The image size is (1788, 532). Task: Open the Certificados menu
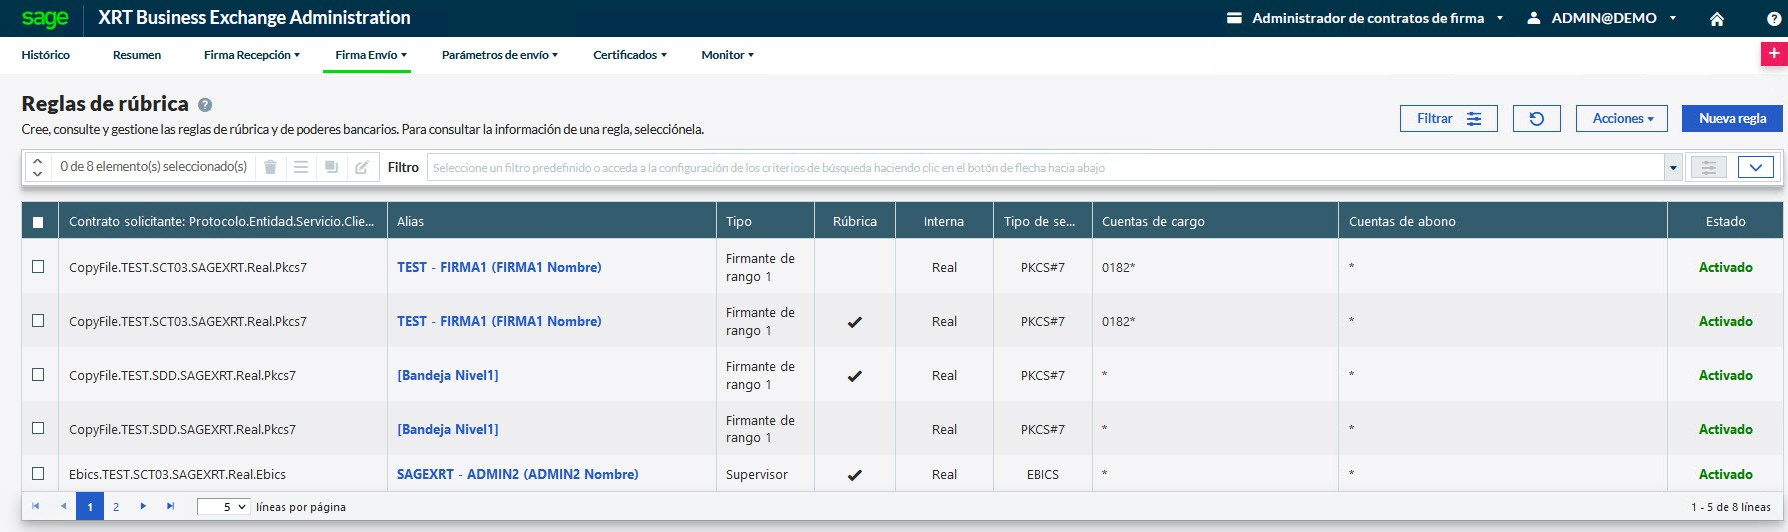pos(629,55)
